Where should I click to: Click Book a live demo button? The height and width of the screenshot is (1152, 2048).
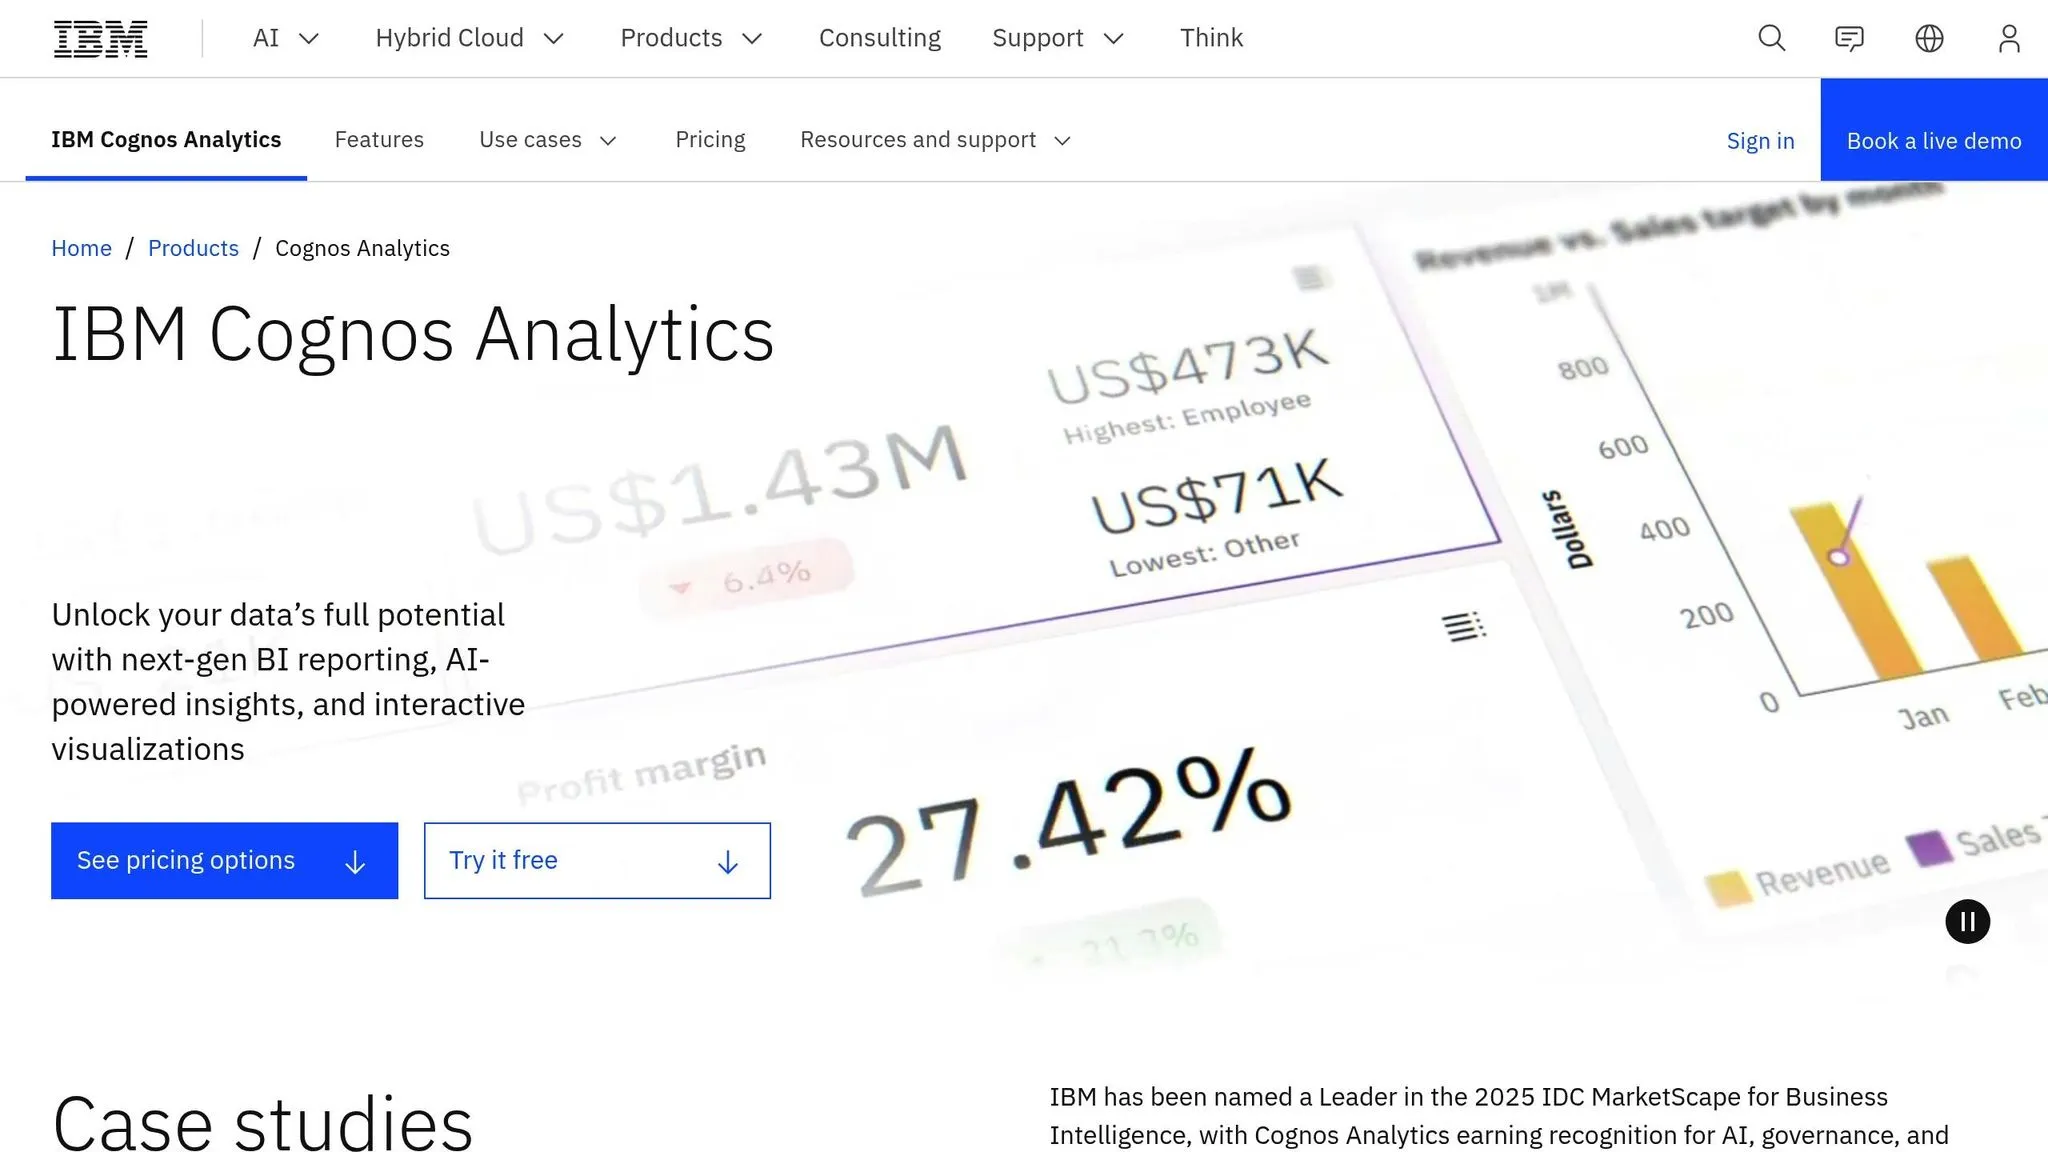[x=1934, y=130]
